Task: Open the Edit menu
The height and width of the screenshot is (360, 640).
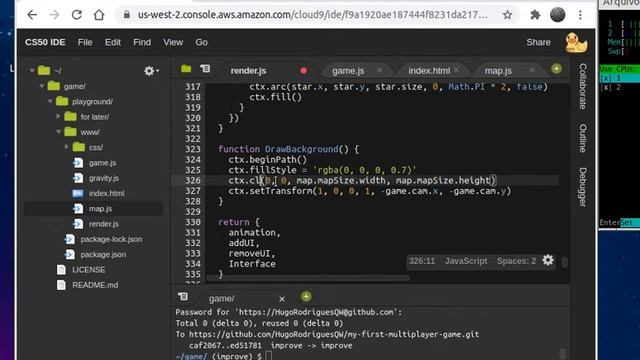Action: coord(113,42)
